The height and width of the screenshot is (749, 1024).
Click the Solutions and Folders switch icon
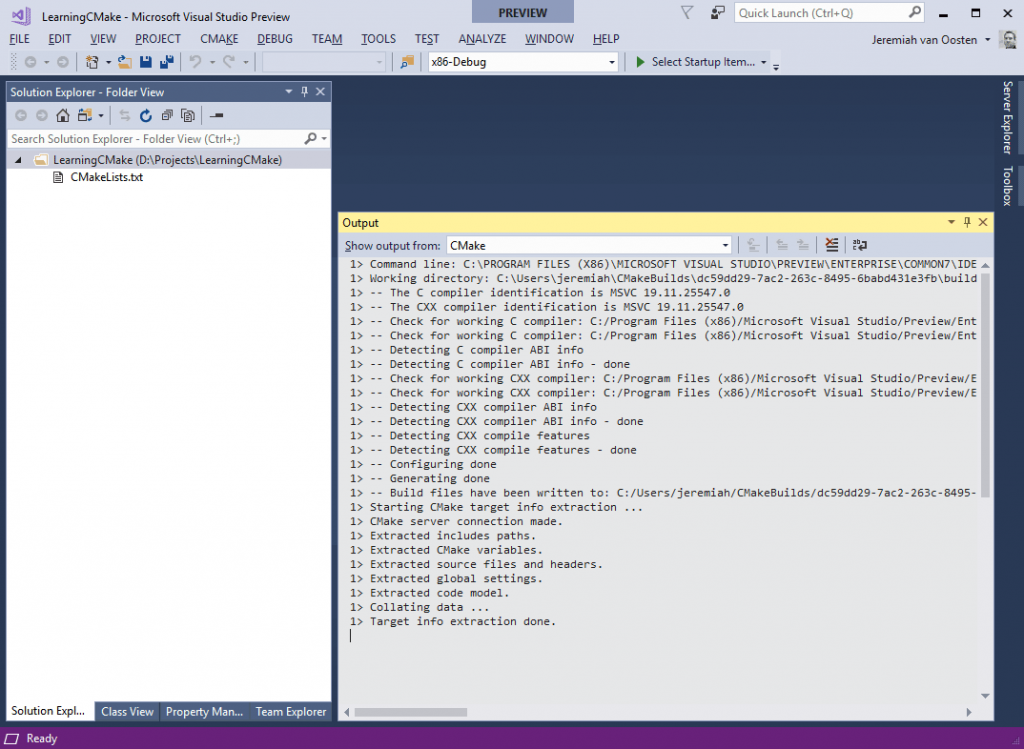[x=85, y=116]
